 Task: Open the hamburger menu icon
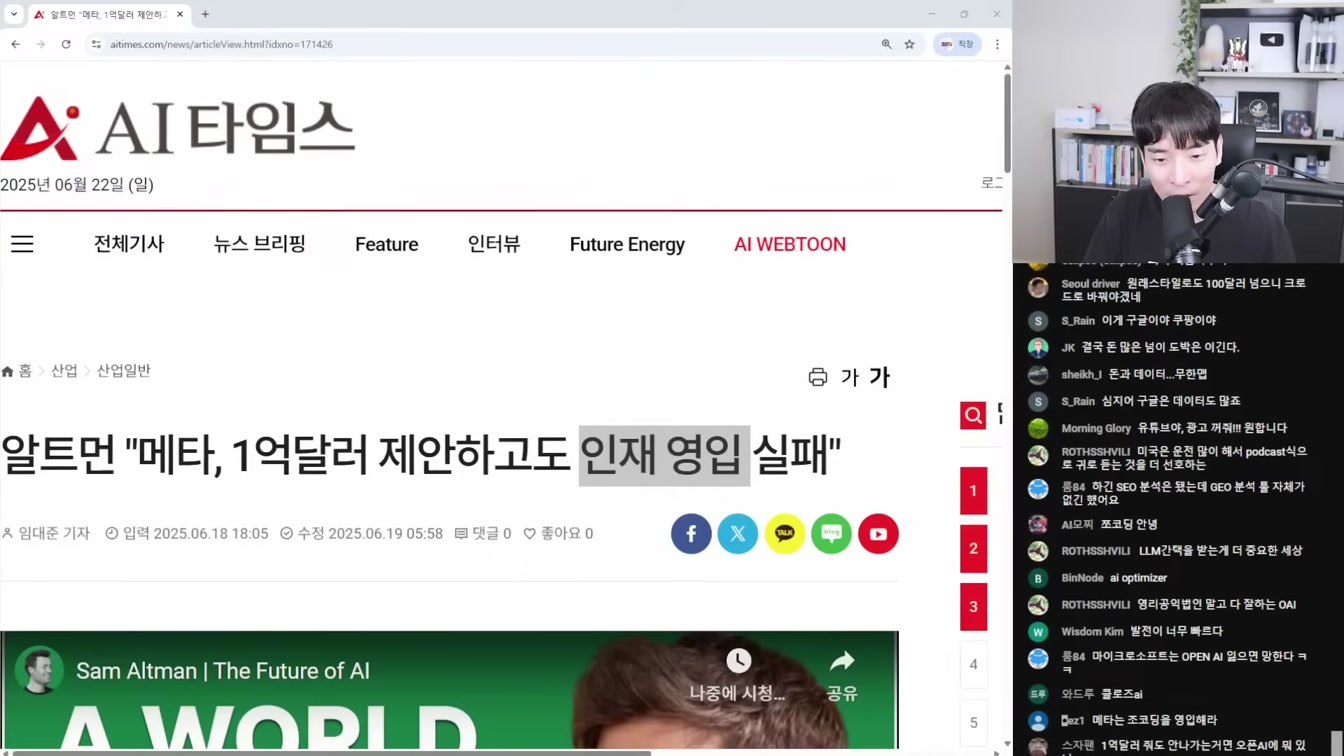tap(22, 244)
